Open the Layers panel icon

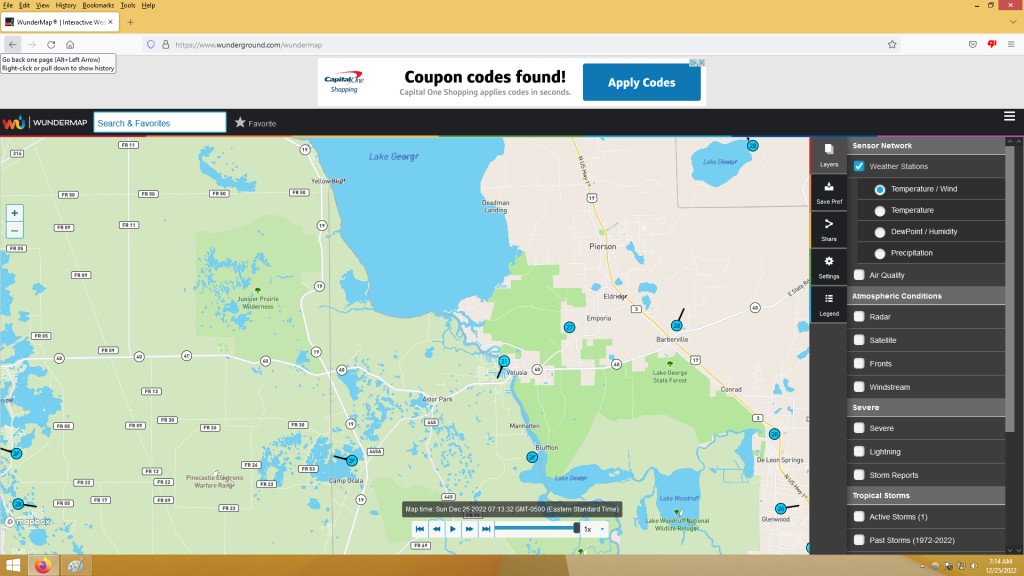pyautogui.click(x=829, y=155)
